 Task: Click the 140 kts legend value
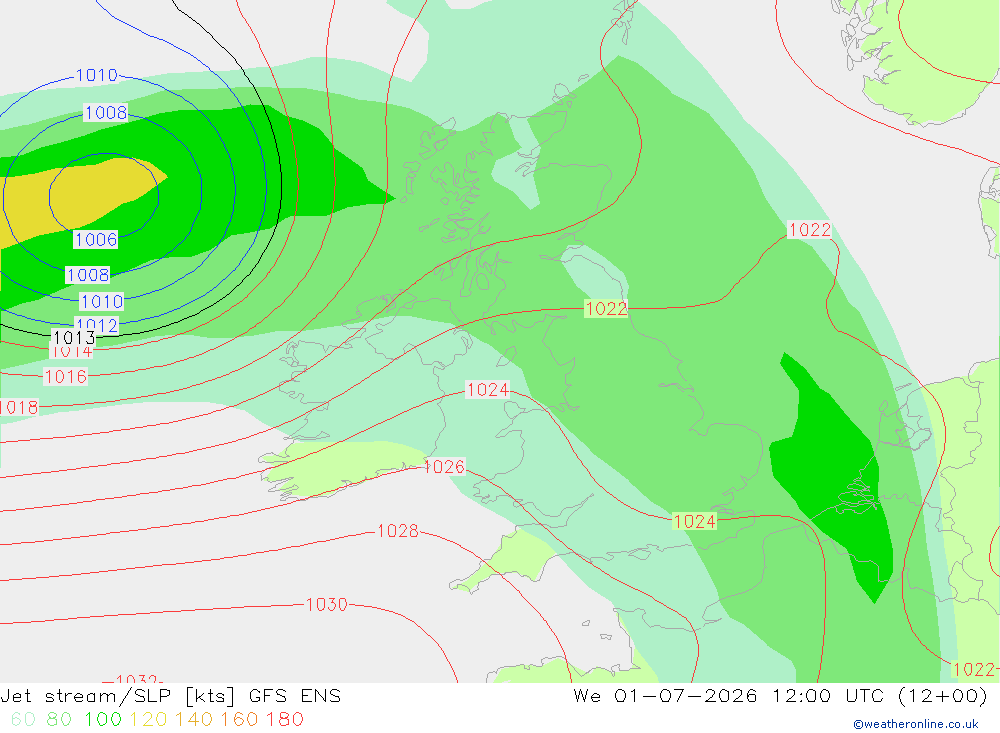click(194, 719)
